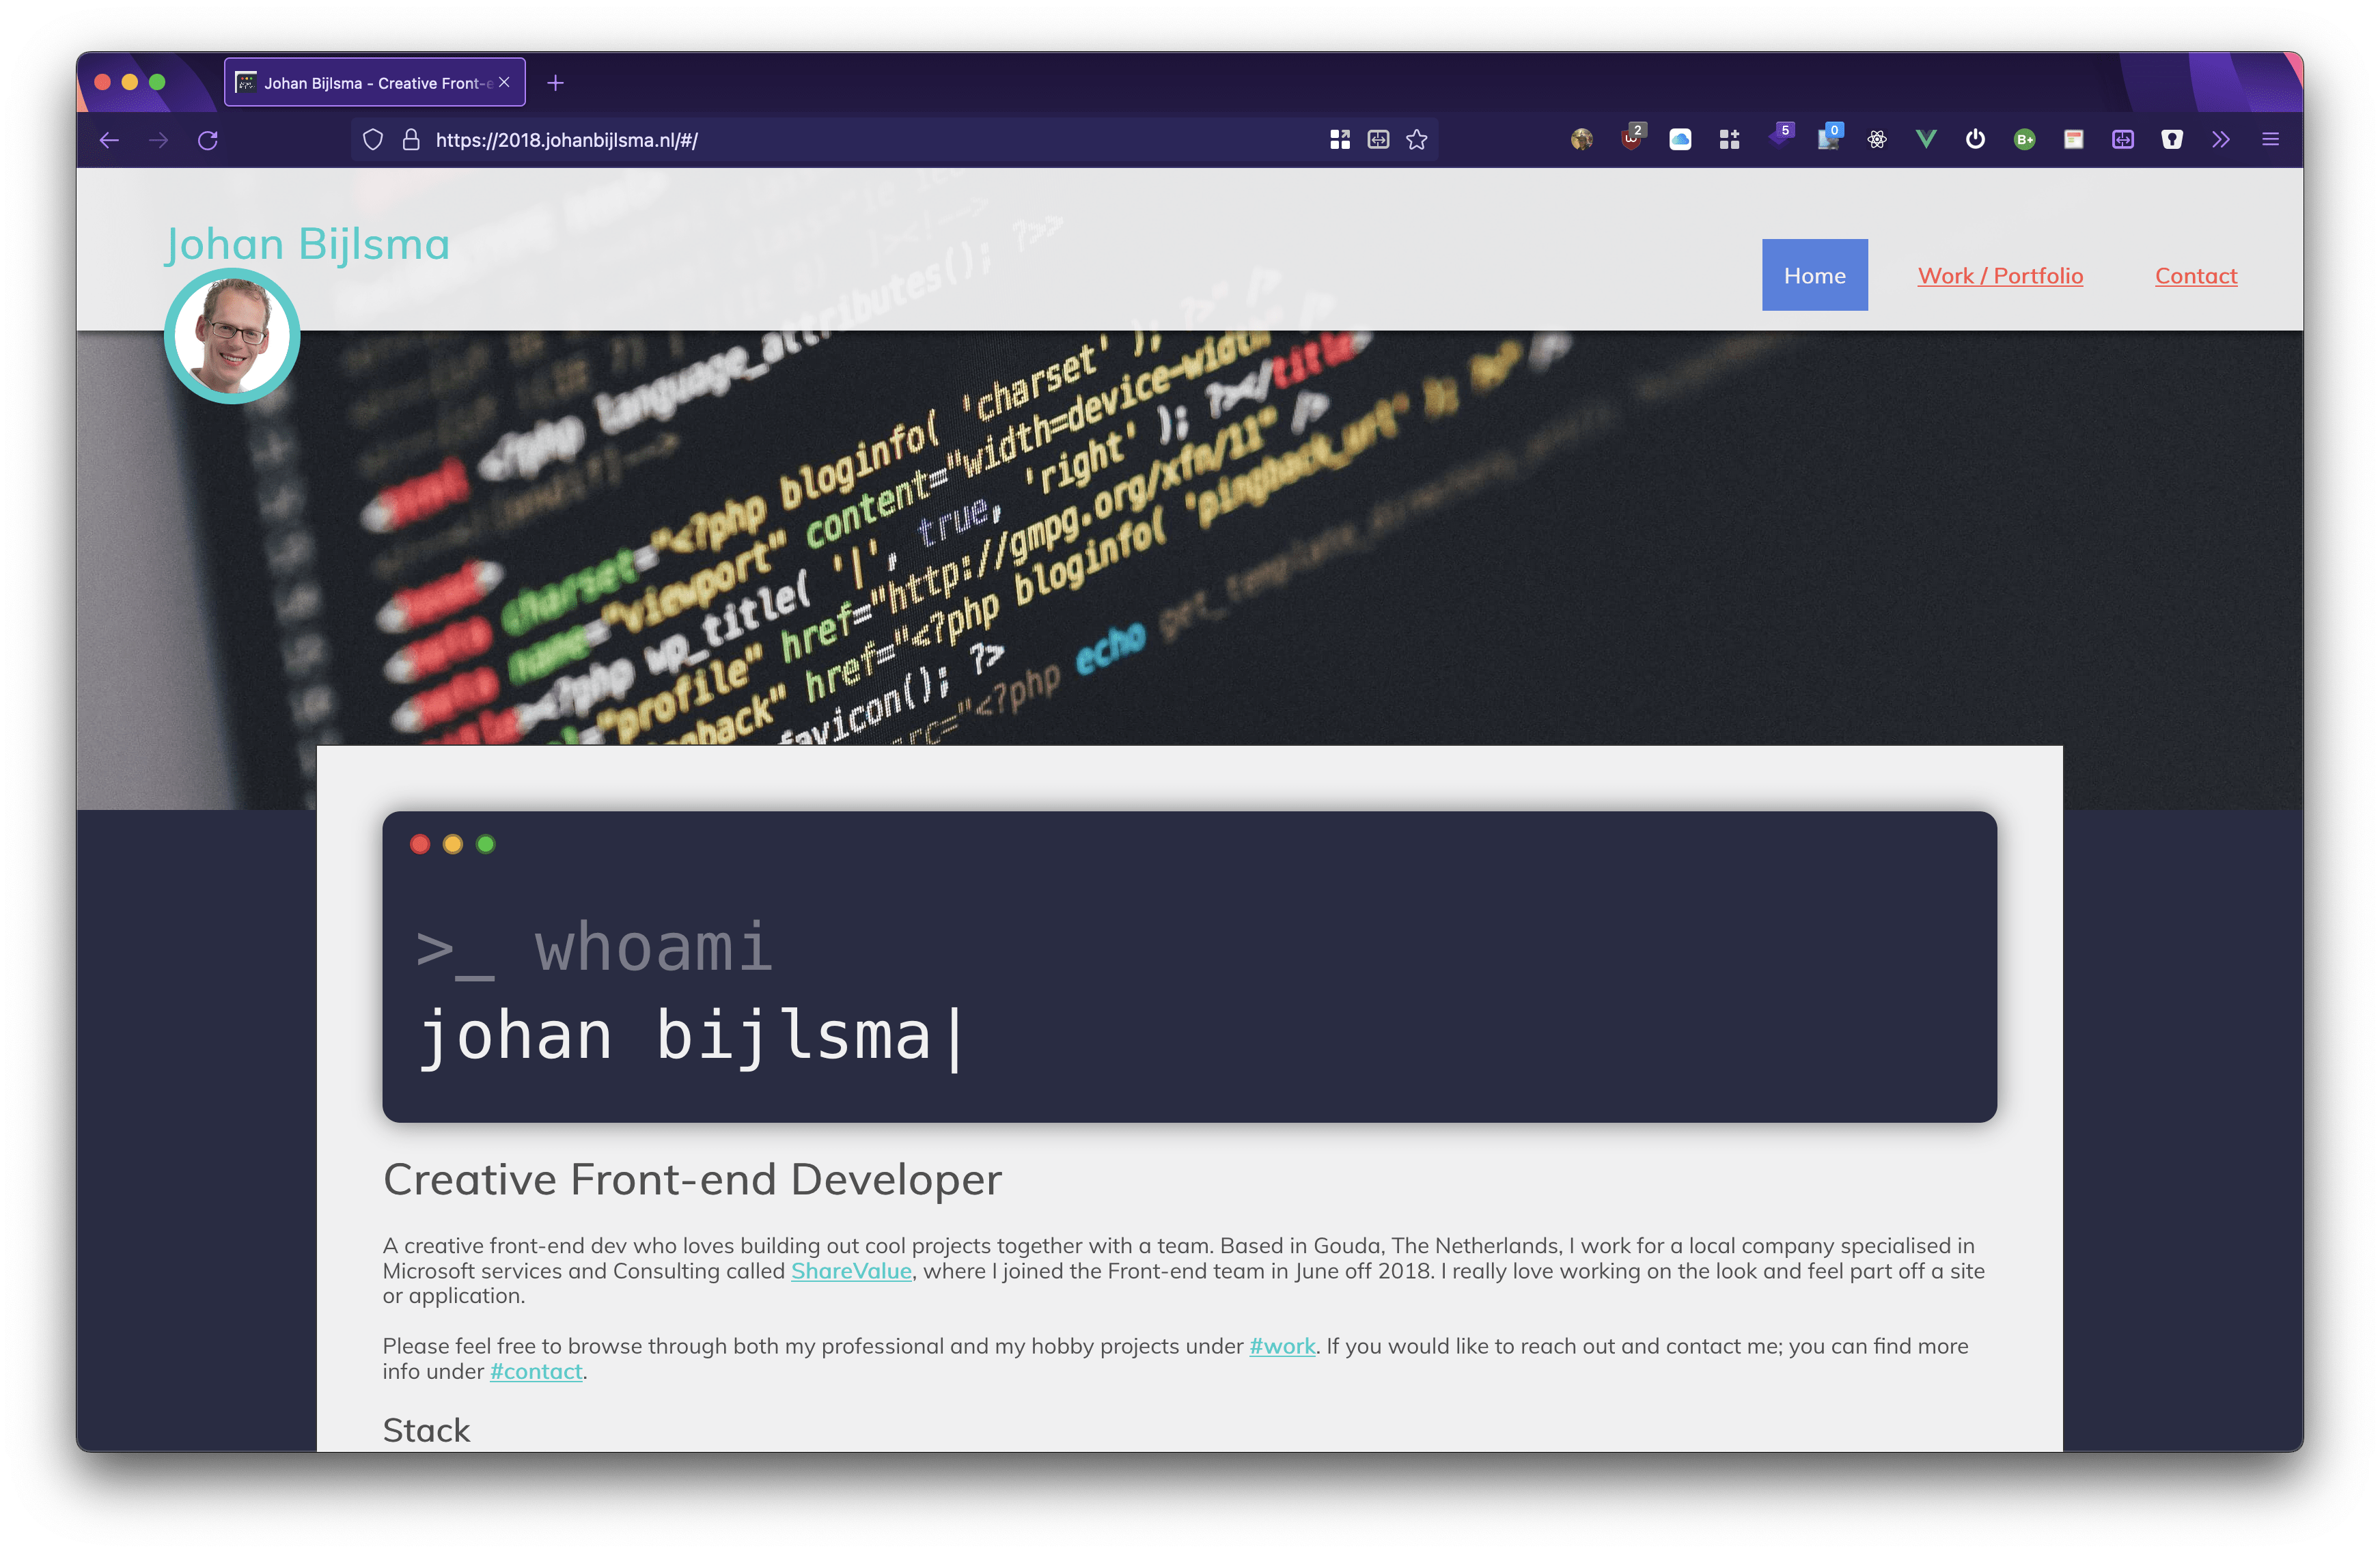Show site security padlock info
Screen dimensions: 2380x1553
tap(411, 140)
